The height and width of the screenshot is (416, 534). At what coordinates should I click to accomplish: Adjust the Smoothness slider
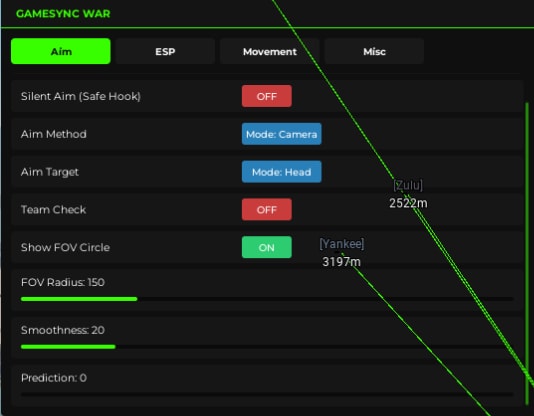tap(267, 347)
